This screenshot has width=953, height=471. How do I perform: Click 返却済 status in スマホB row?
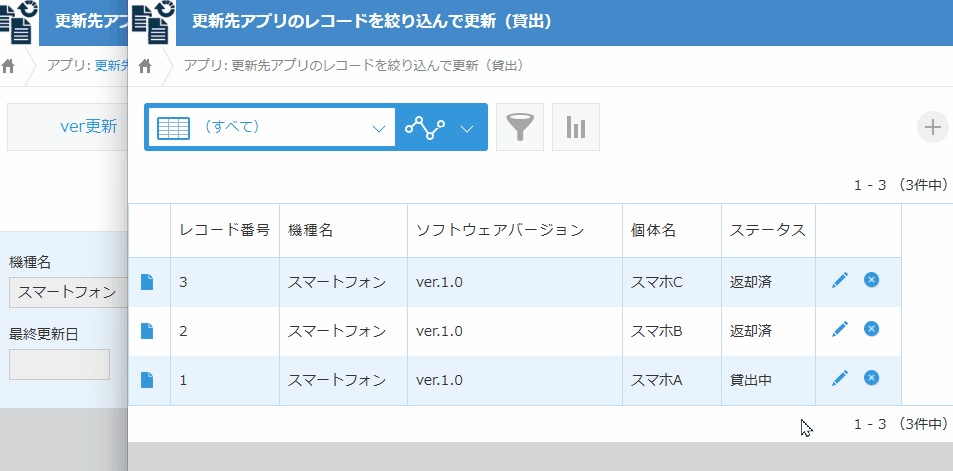768,331
